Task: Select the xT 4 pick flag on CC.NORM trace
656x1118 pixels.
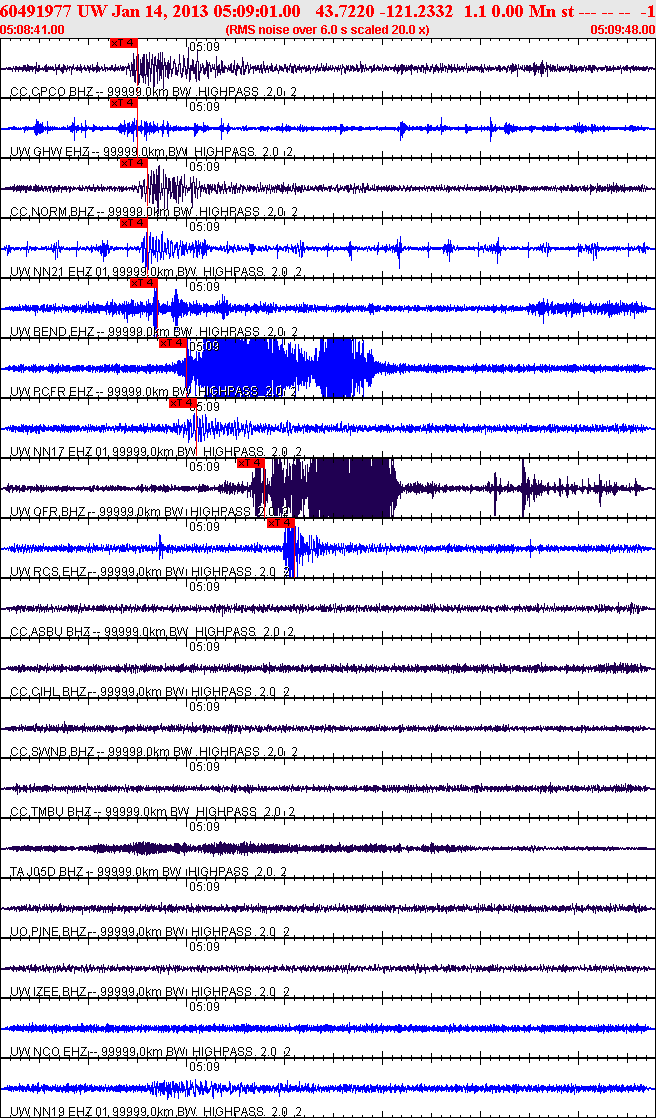Action: pyautogui.click(x=133, y=163)
